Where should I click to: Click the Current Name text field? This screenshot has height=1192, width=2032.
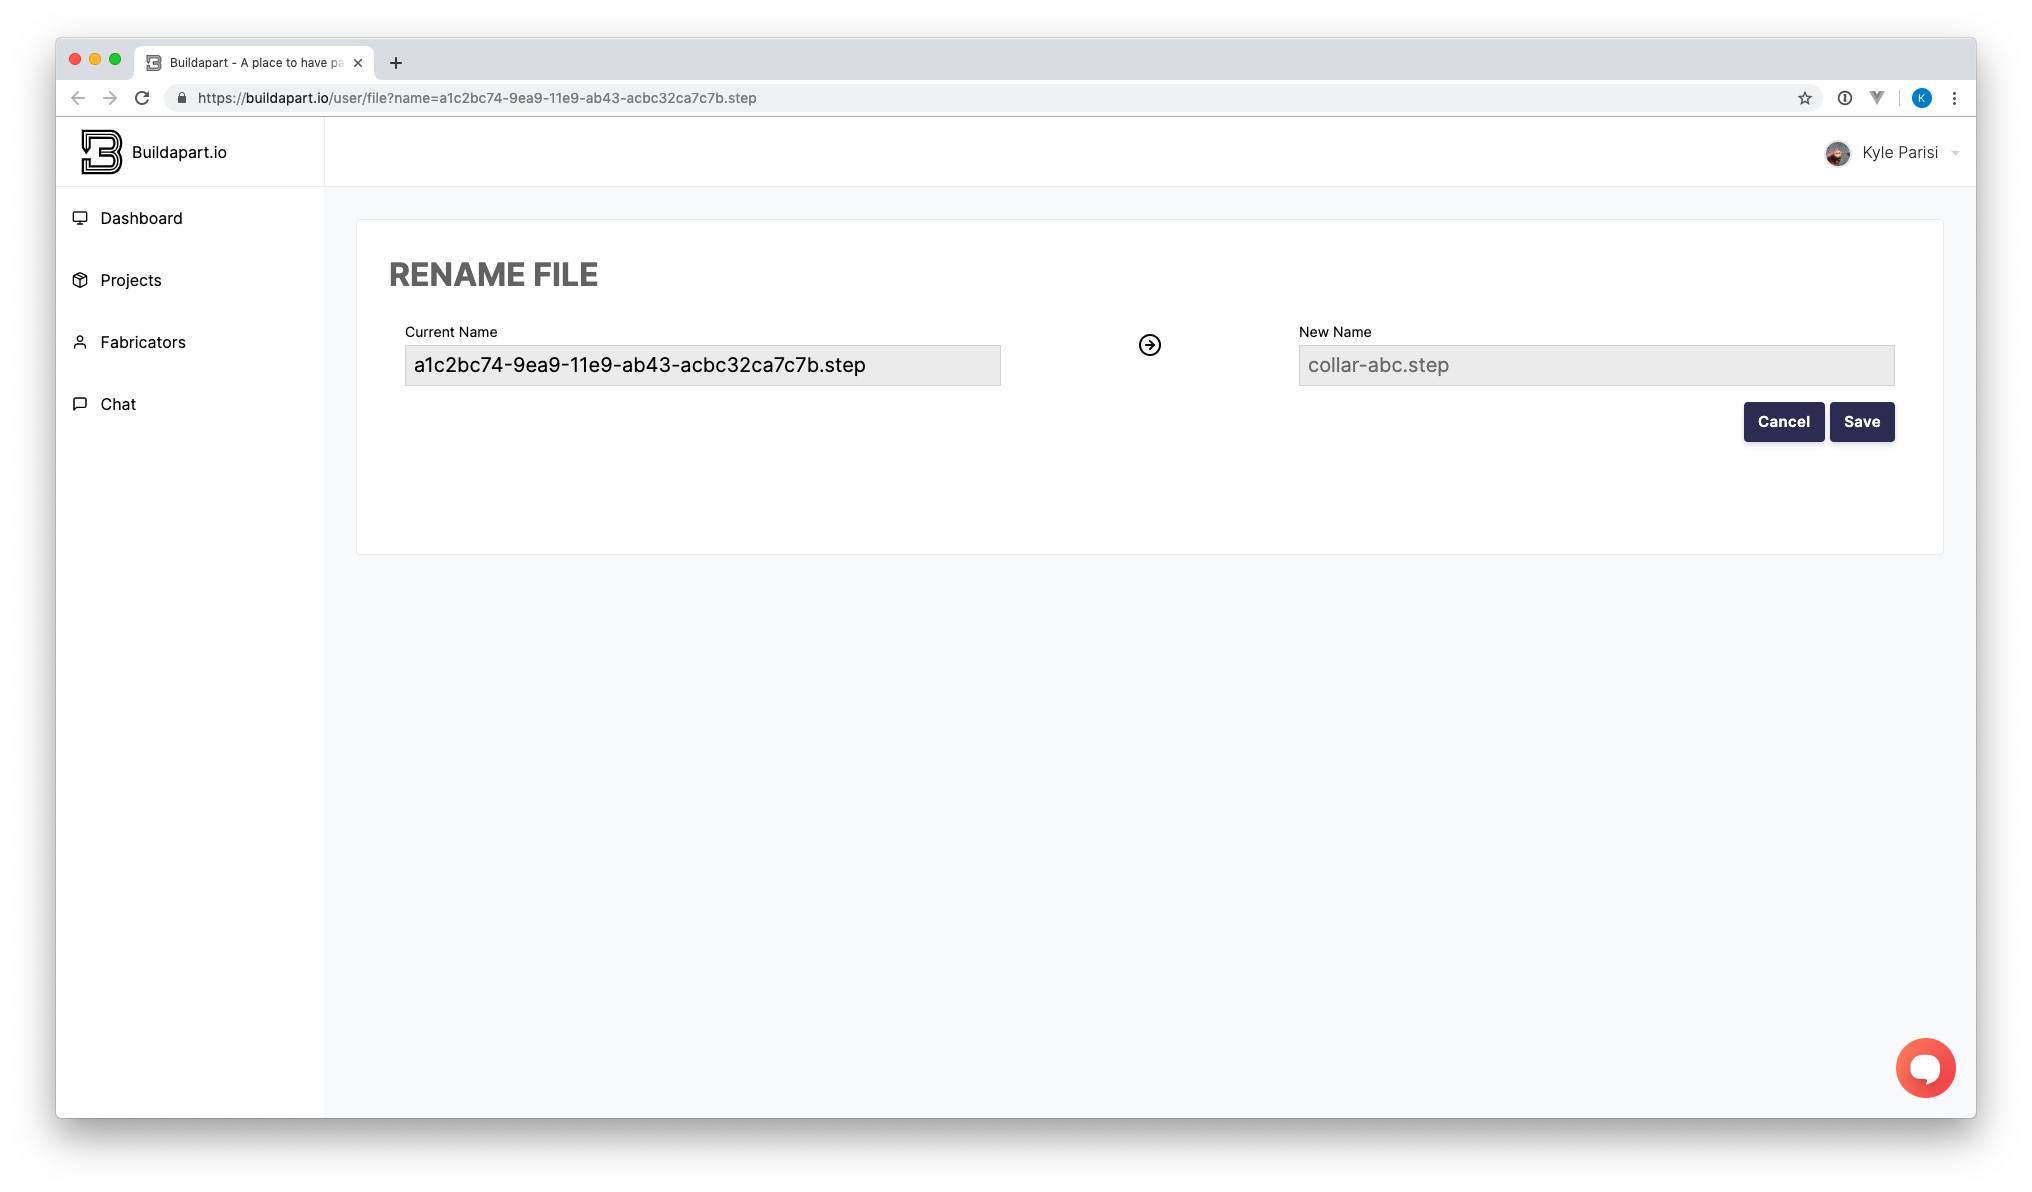(702, 365)
